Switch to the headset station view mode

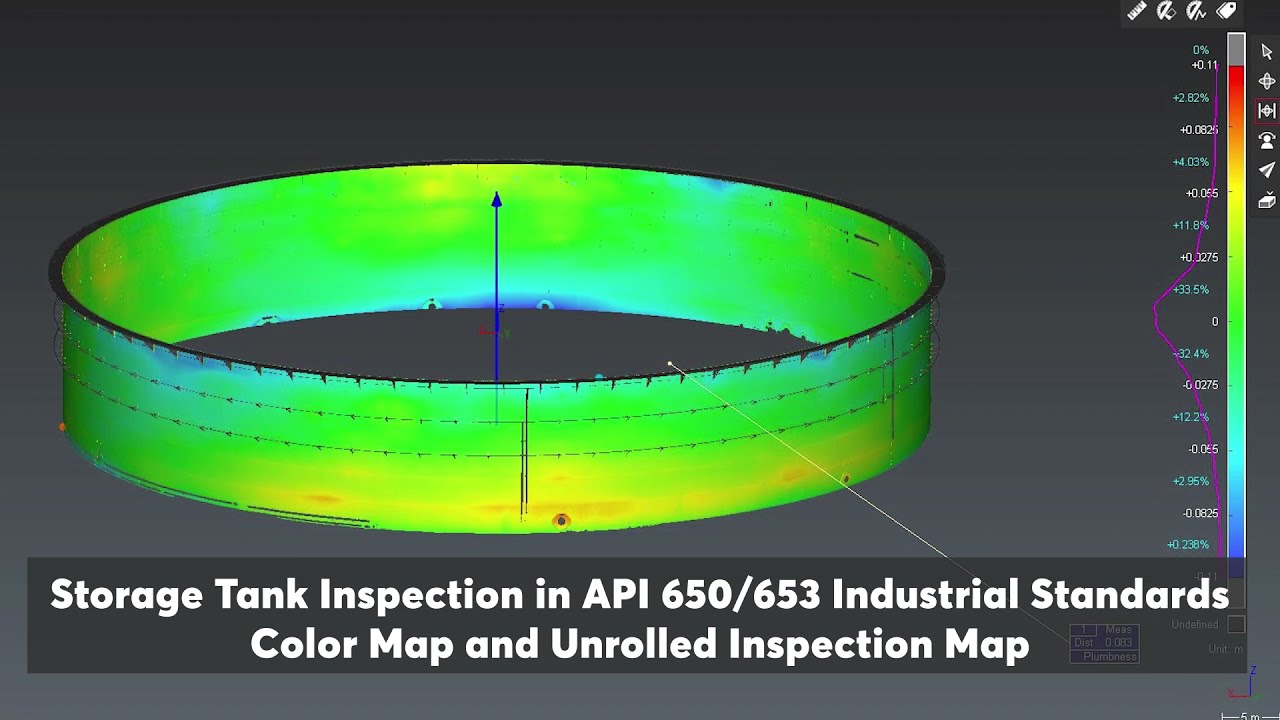(x=1267, y=140)
